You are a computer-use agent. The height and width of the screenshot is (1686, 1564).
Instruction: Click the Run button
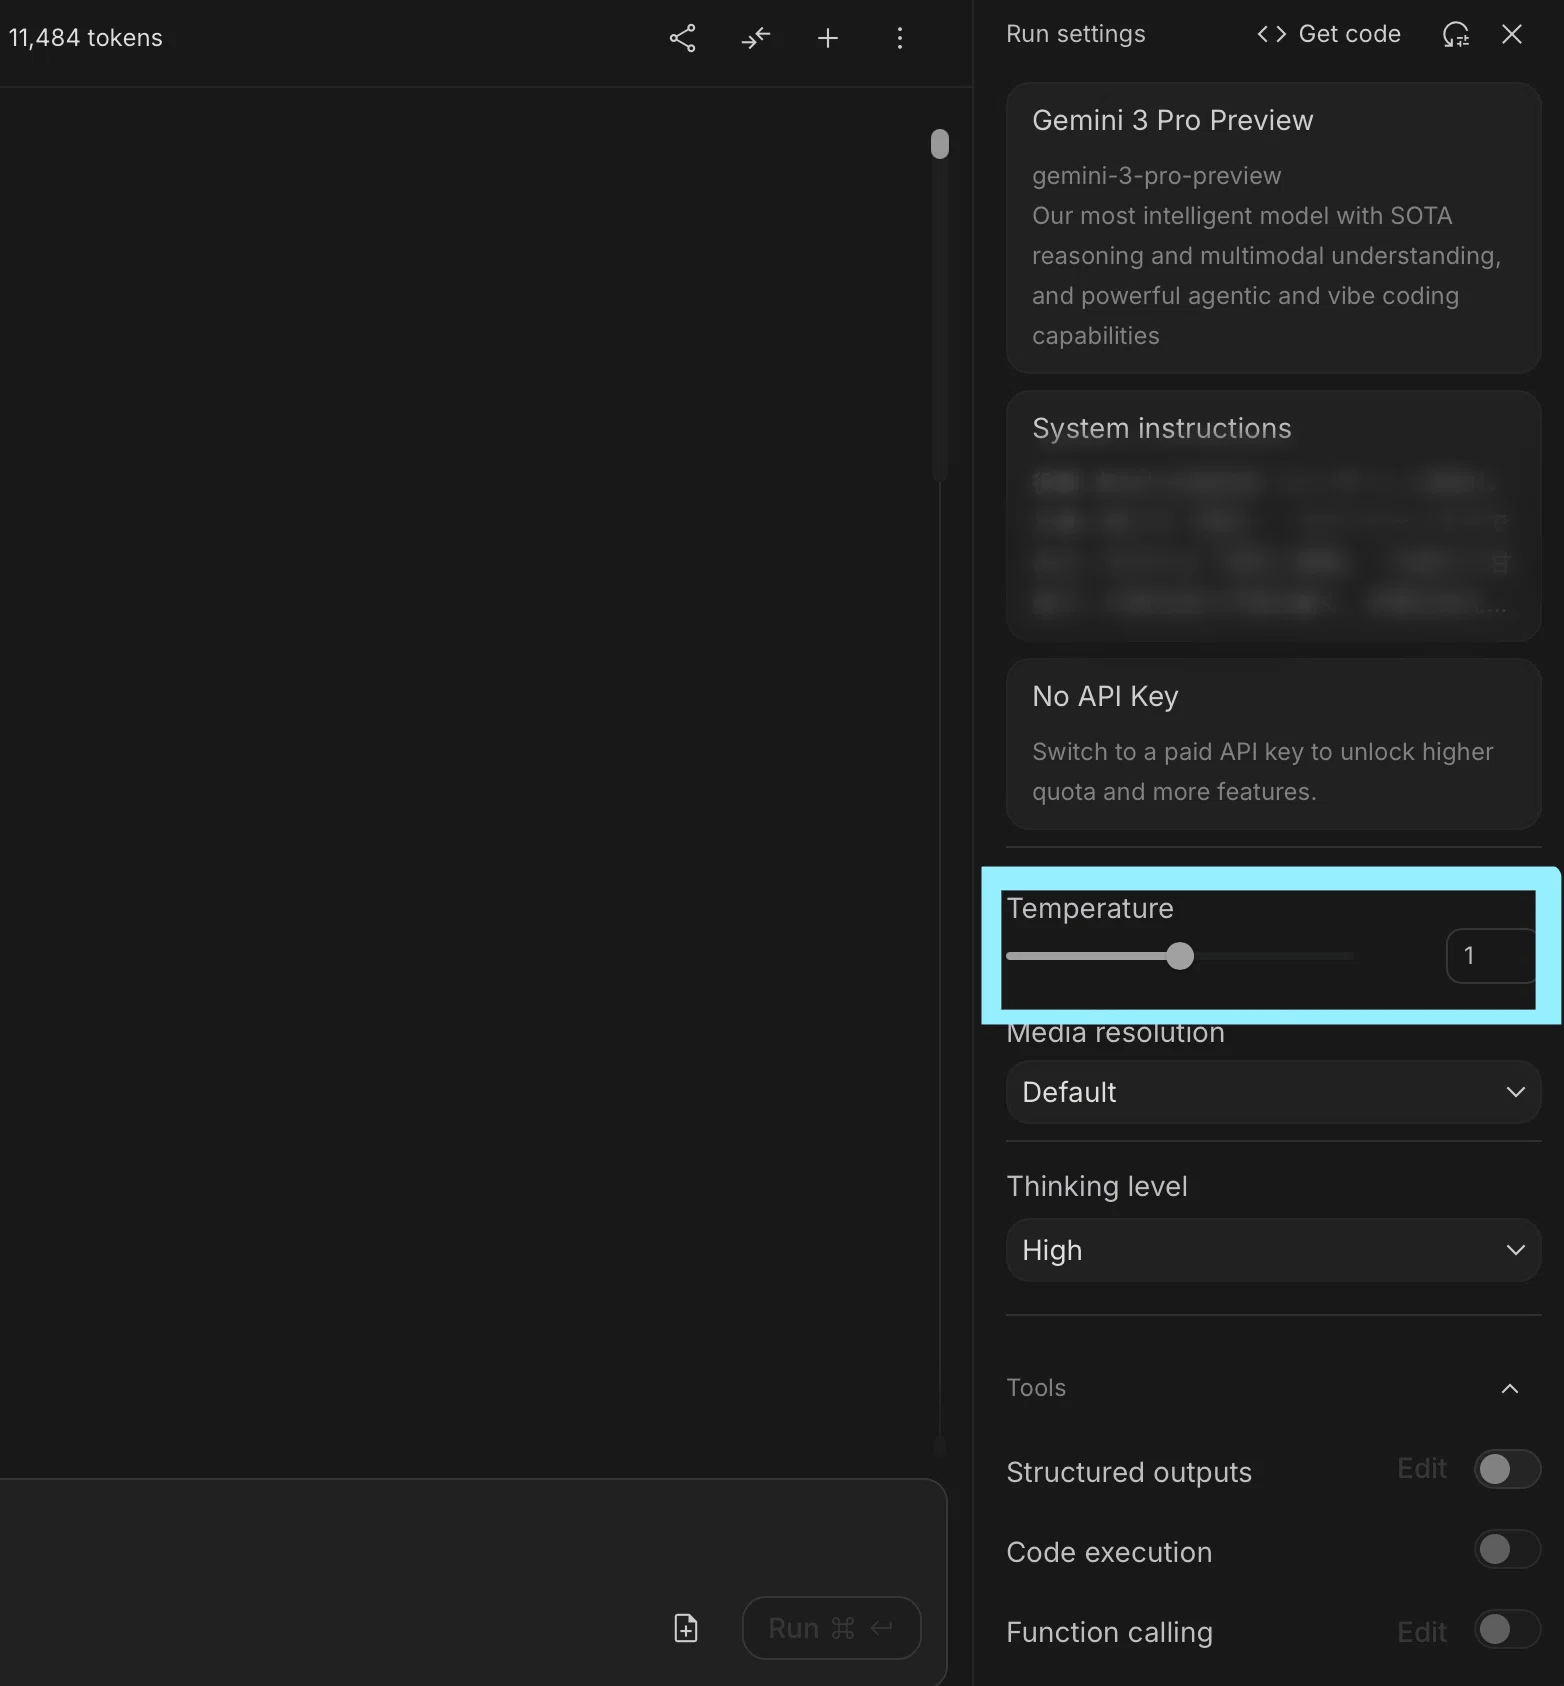(x=831, y=1628)
